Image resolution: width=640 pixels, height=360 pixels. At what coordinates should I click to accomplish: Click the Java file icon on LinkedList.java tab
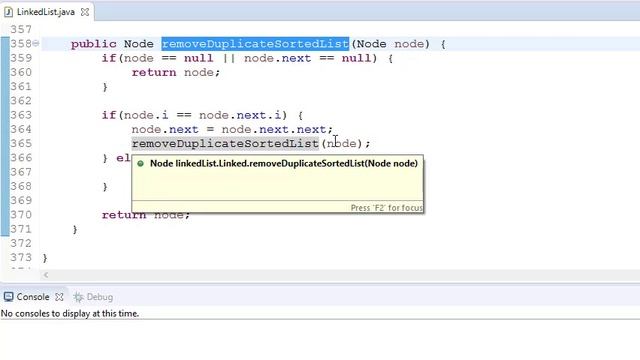(8, 12)
